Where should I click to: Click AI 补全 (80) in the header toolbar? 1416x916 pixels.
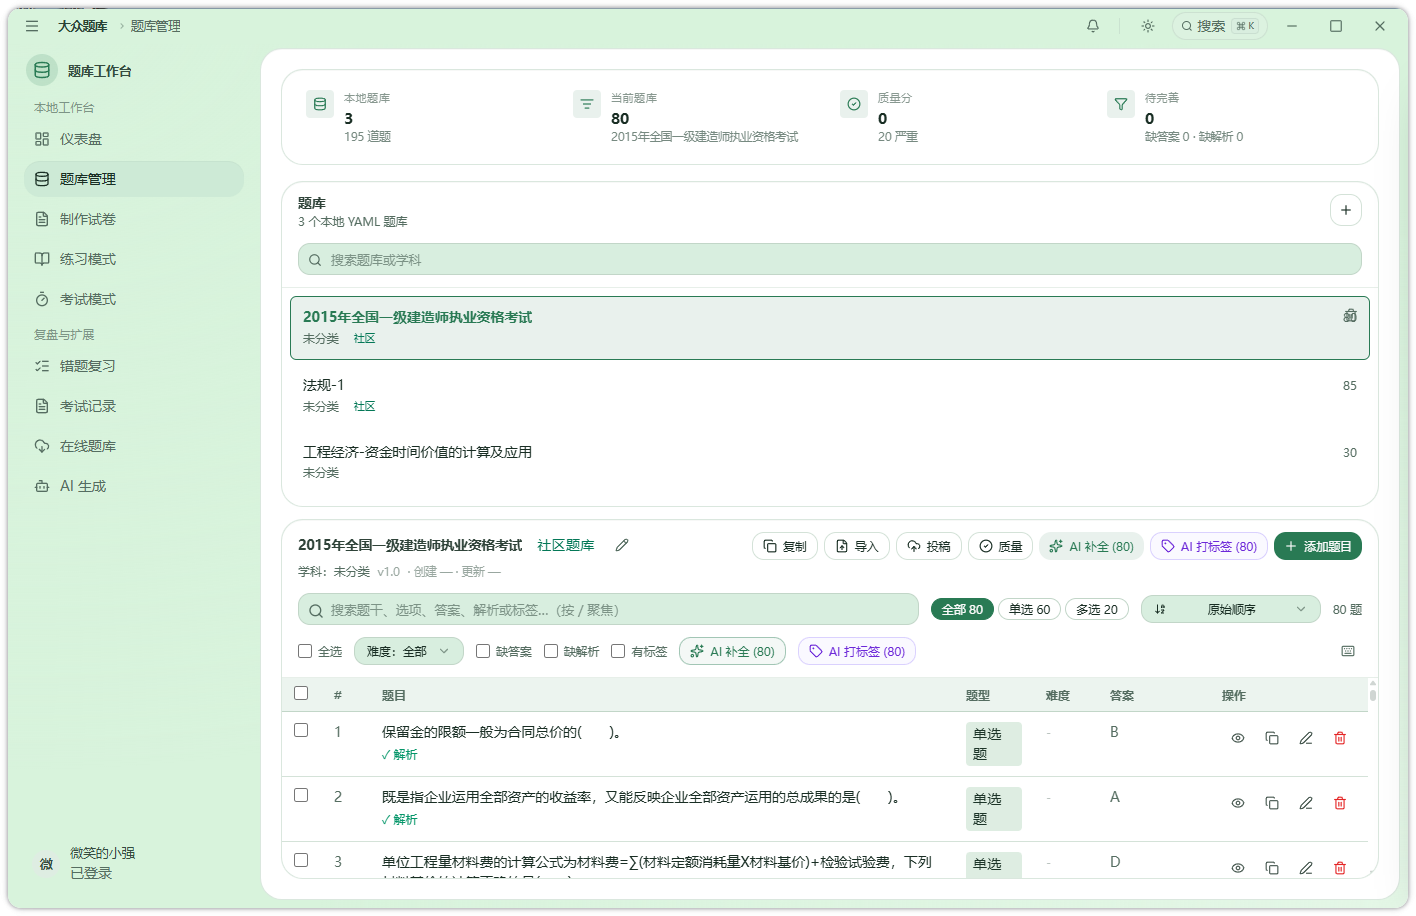(1092, 546)
